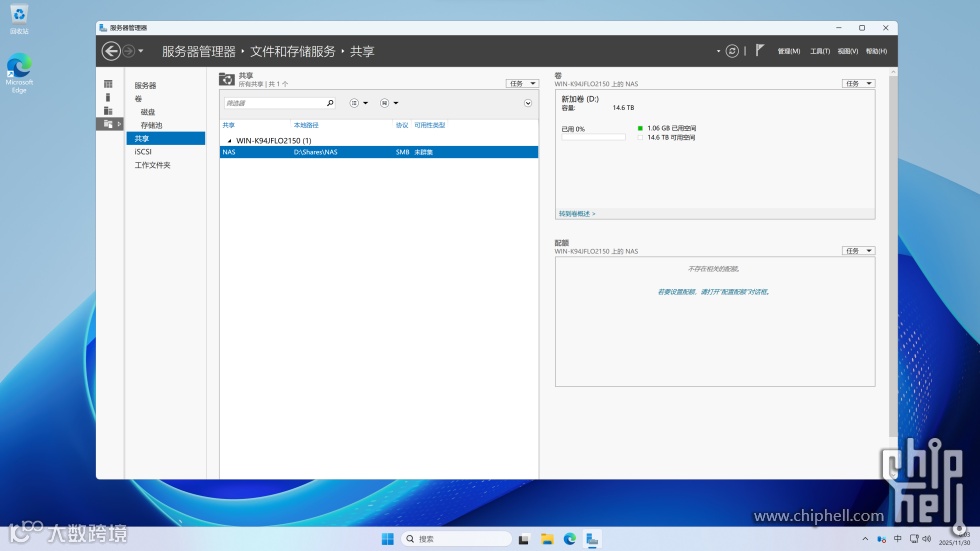980x551 pixels.
Task: Open the Windows Start menu
Action: [x=388, y=539]
